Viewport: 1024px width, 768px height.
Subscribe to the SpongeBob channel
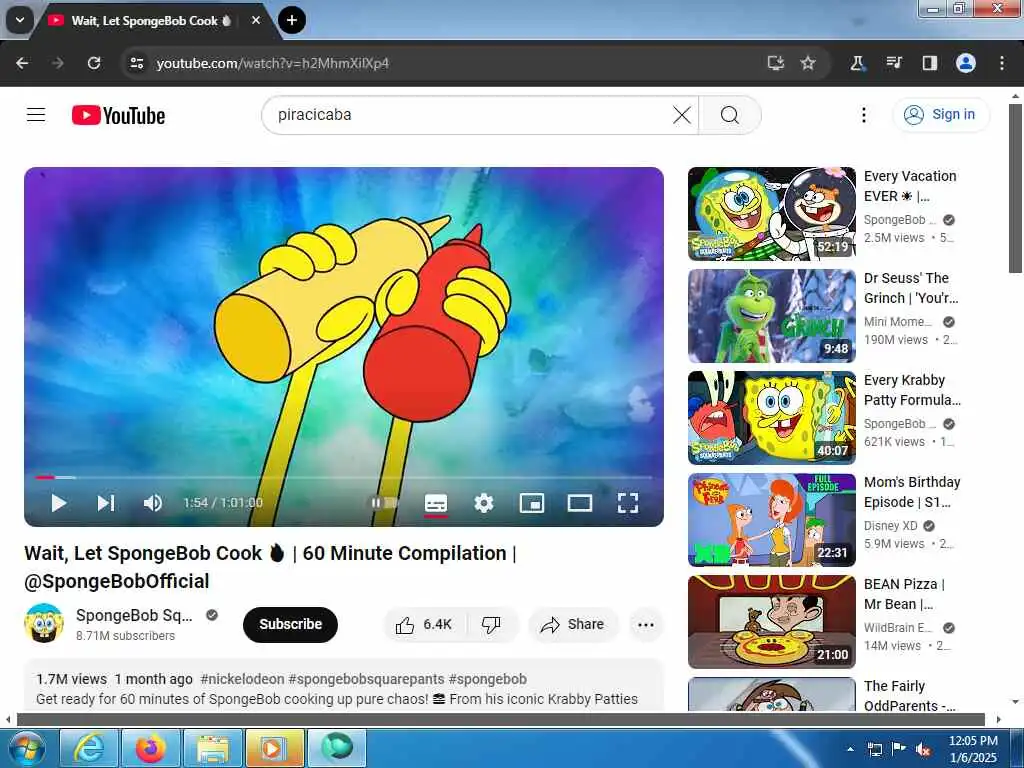coord(290,624)
